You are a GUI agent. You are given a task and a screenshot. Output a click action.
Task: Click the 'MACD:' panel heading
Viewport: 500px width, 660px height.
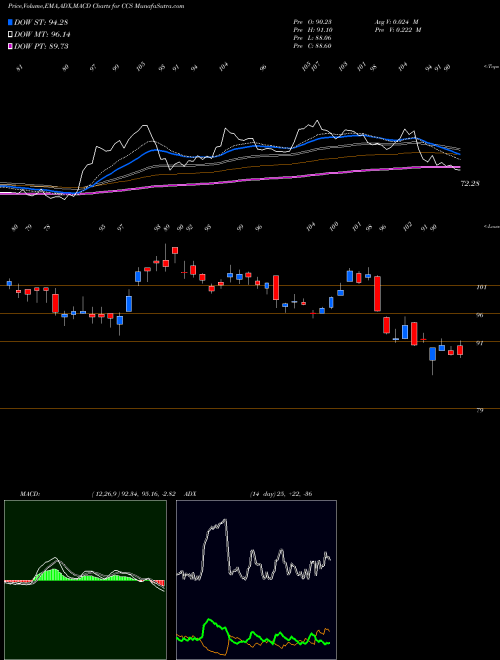click(x=29, y=494)
